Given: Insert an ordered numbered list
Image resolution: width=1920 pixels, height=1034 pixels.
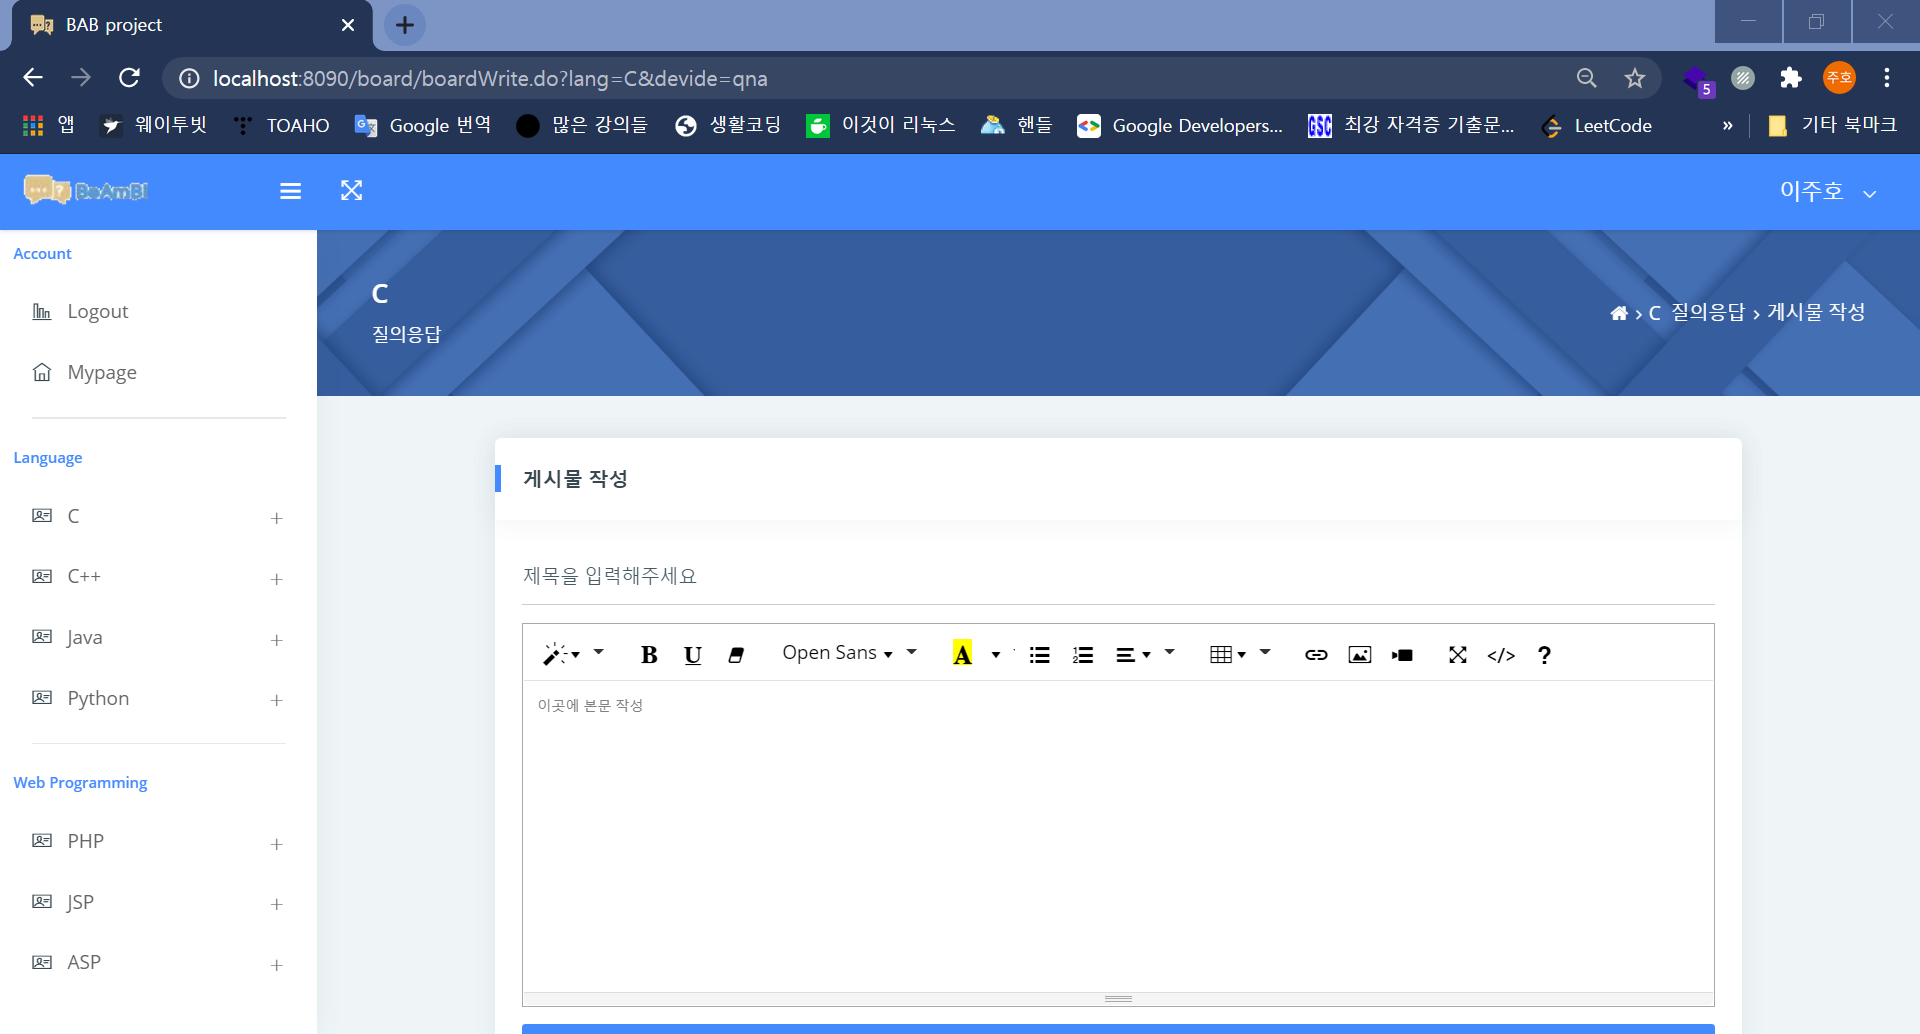Looking at the screenshot, I should (x=1083, y=654).
